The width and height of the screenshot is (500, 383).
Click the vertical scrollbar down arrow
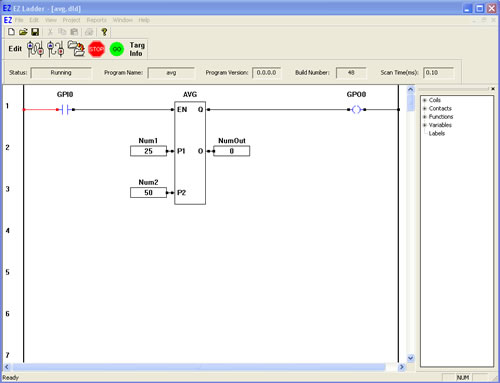[411, 358]
